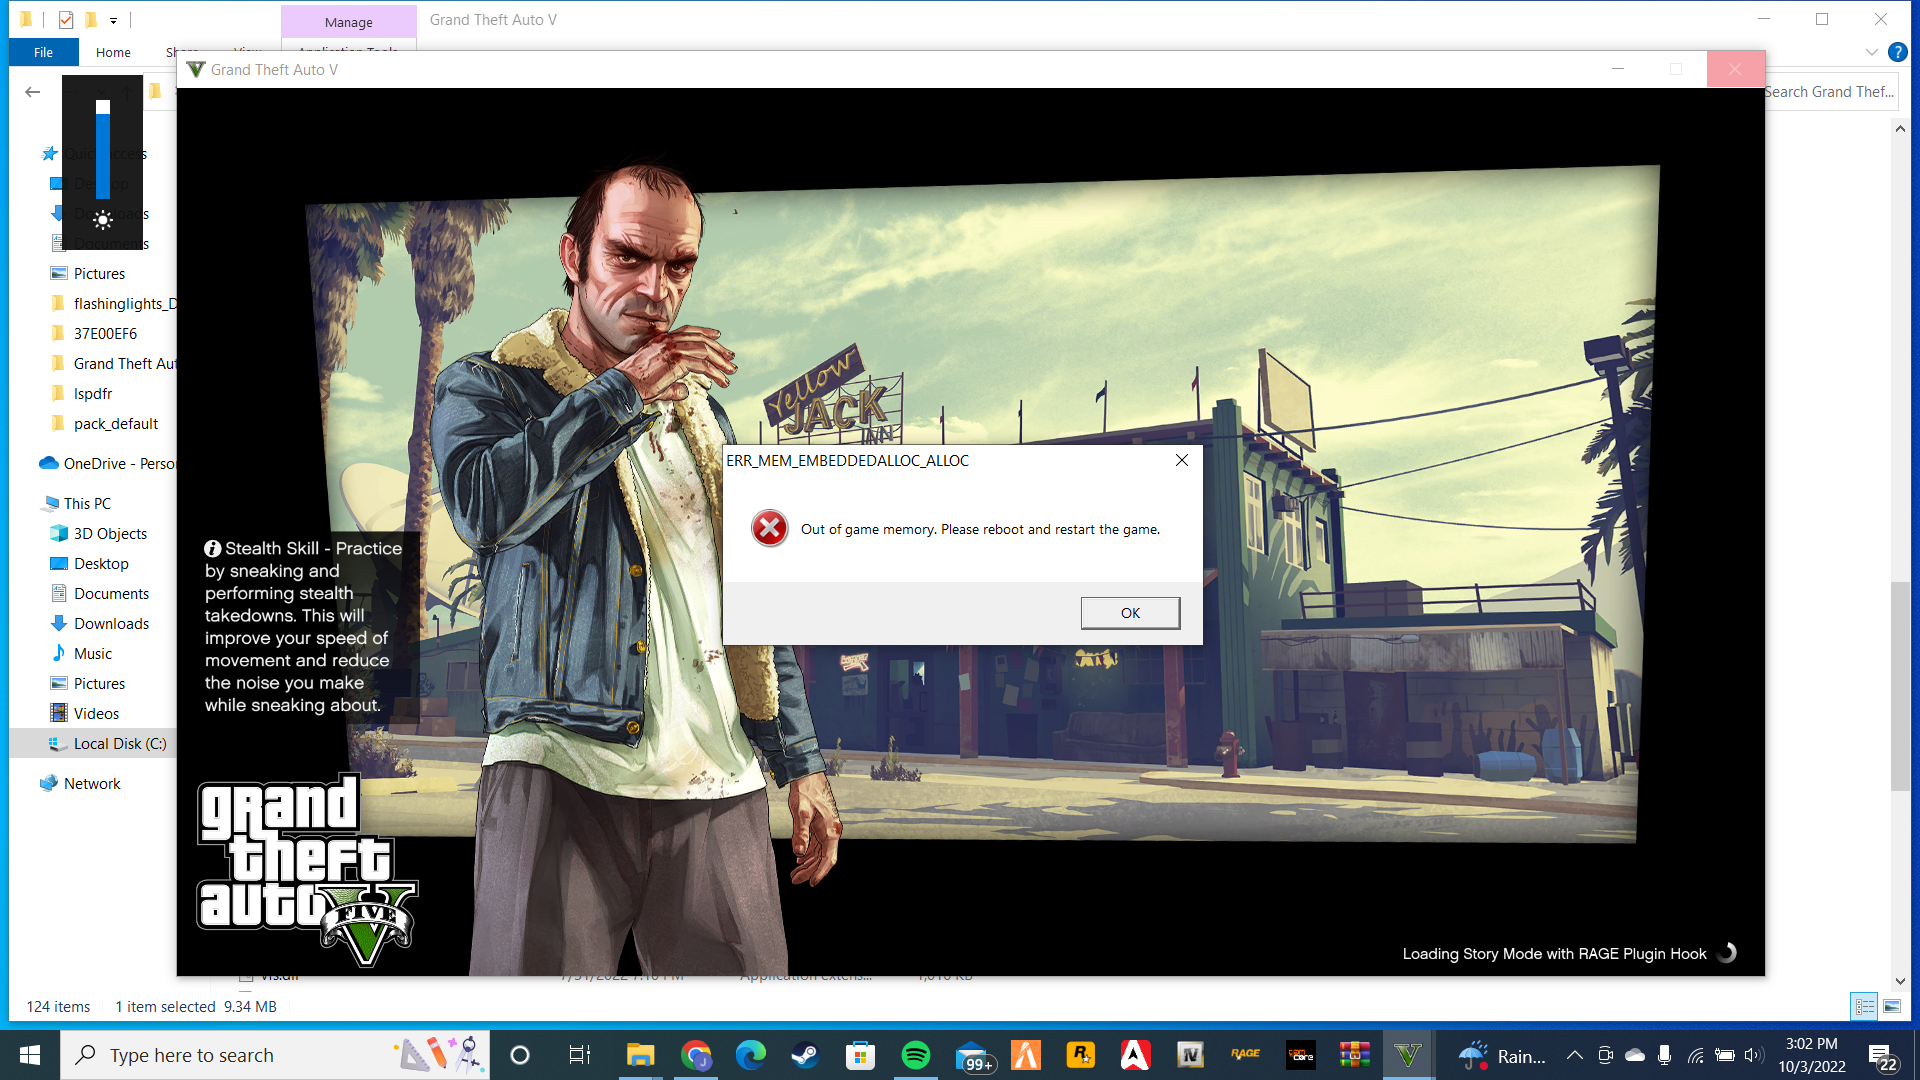Image resolution: width=1920 pixels, height=1080 pixels.
Task: Open Rockstar Games Launcher taskbar icon
Action: pos(1080,1055)
